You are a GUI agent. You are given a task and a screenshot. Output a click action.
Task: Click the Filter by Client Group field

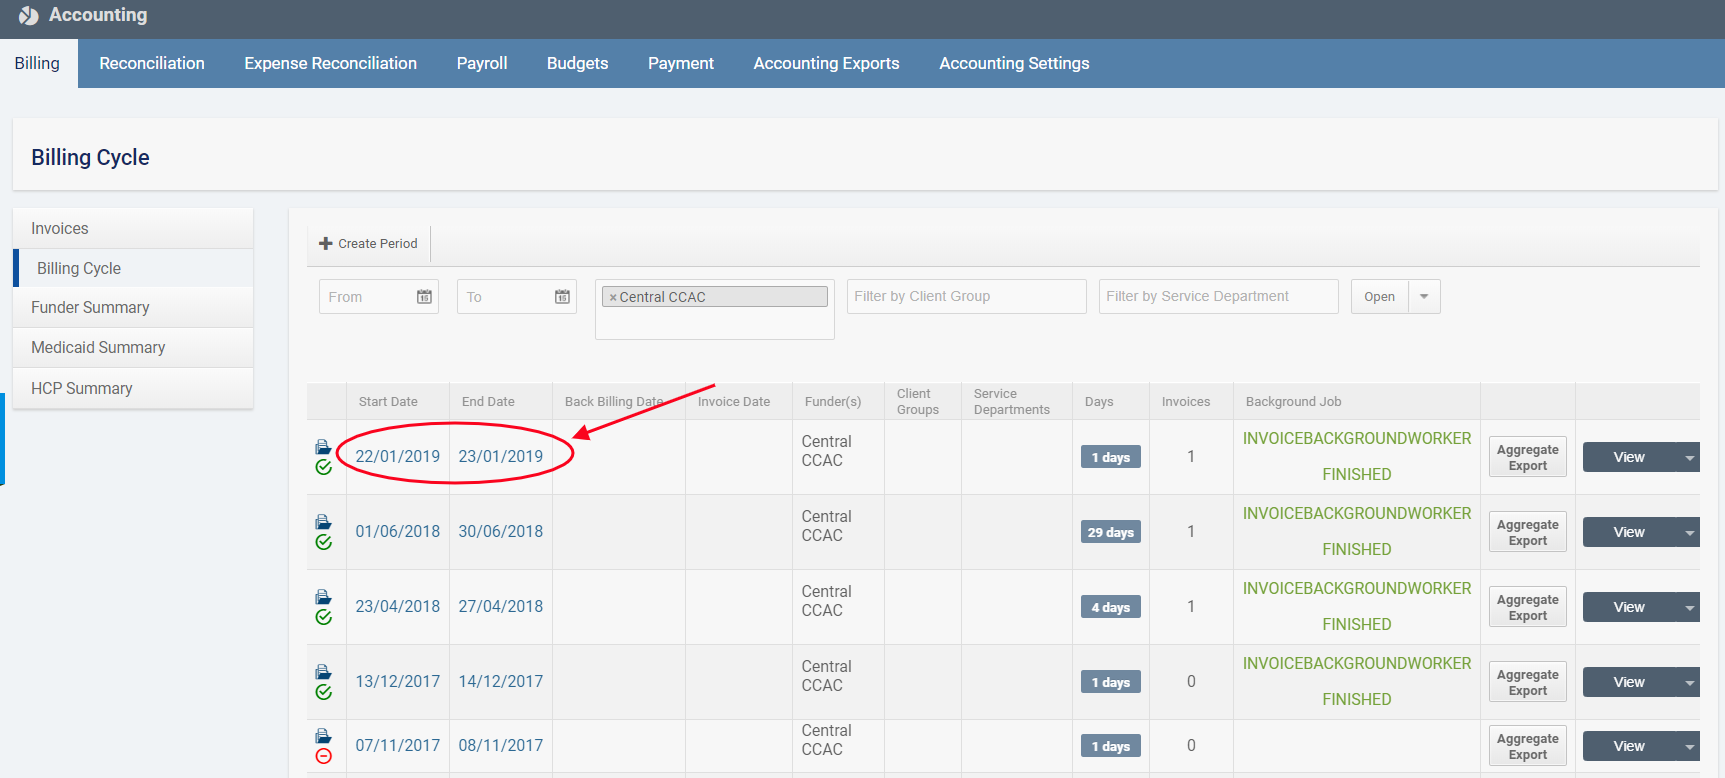point(966,297)
